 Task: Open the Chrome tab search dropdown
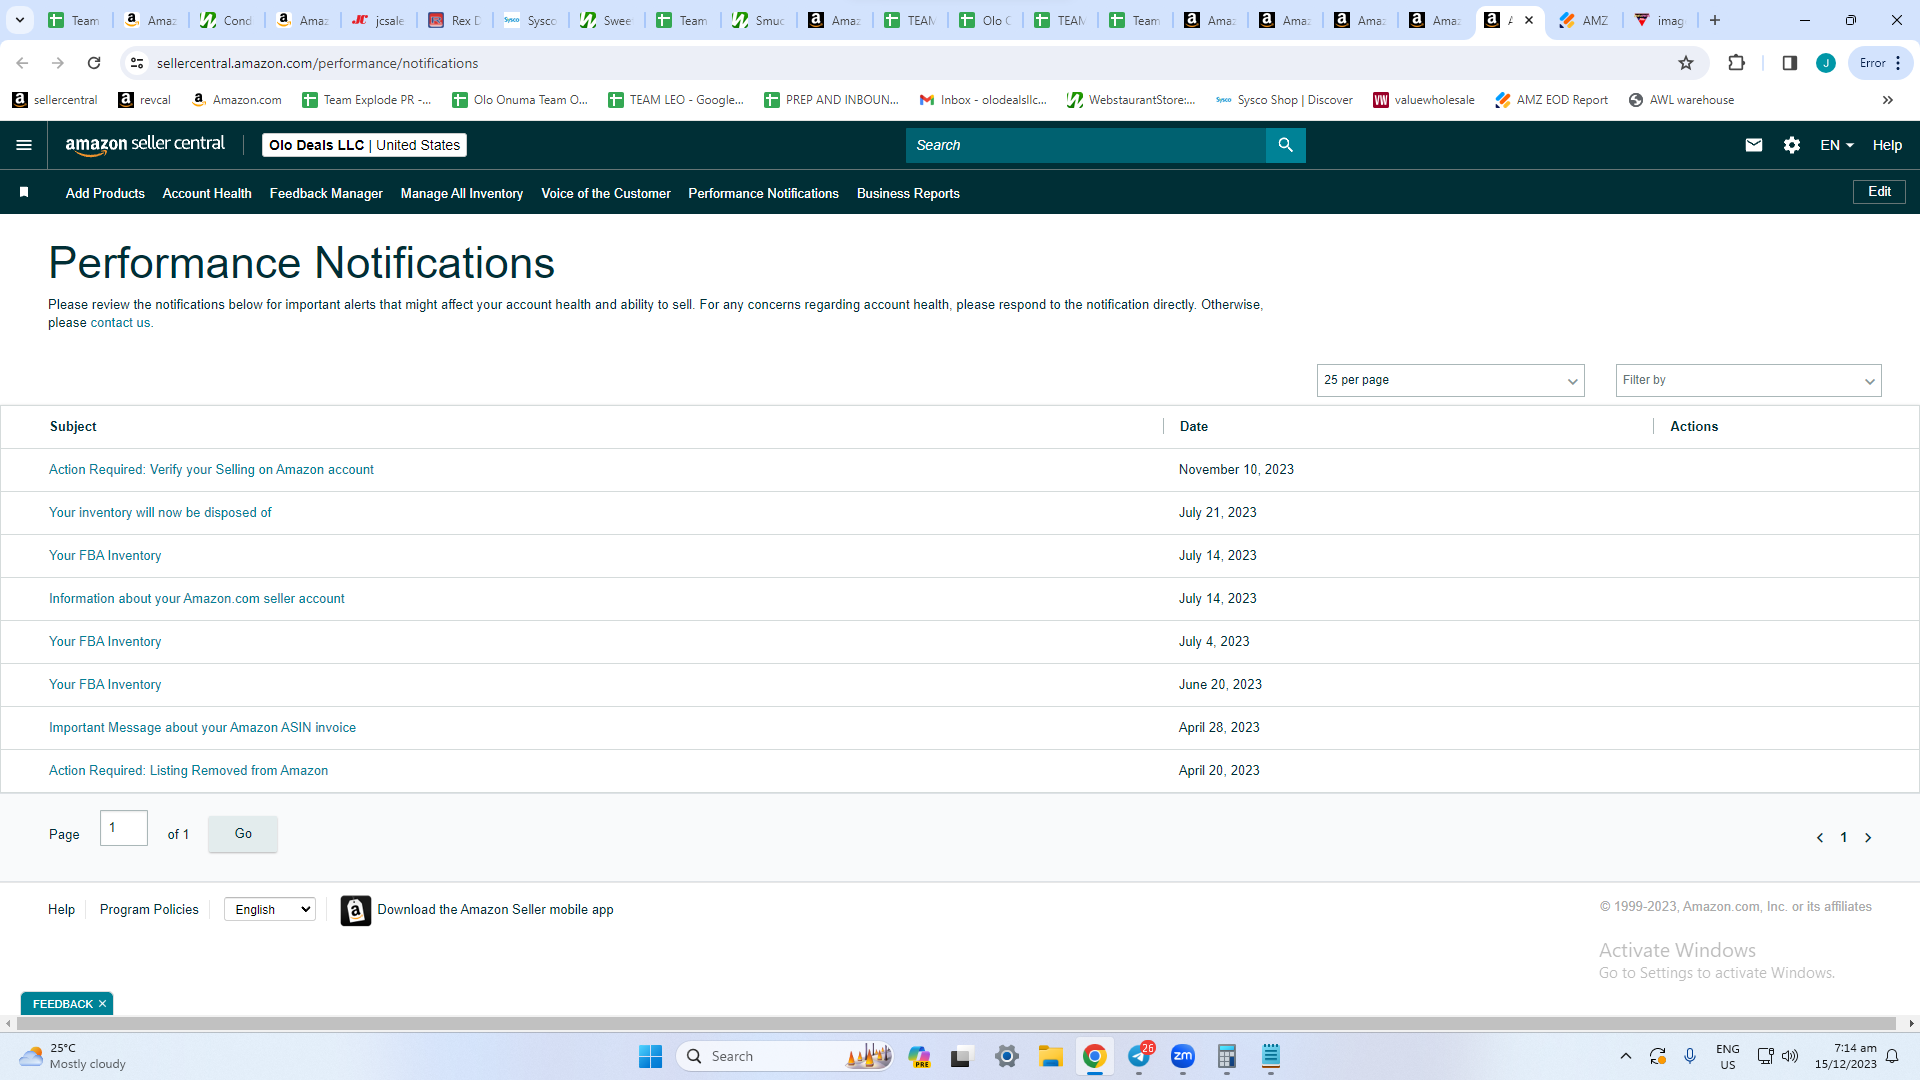pos(19,20)
